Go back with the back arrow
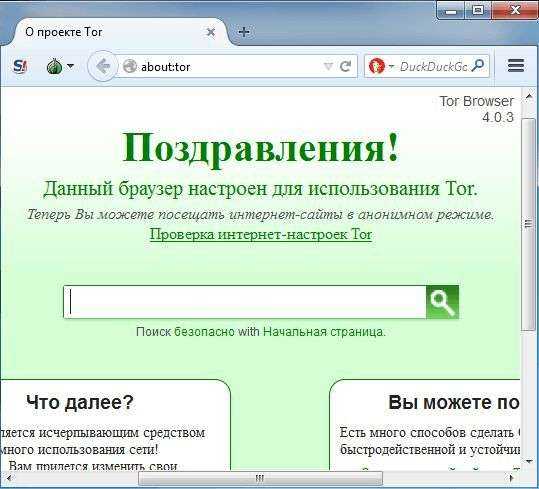Viewport: 539px width, 489px height. coord(102,66)
